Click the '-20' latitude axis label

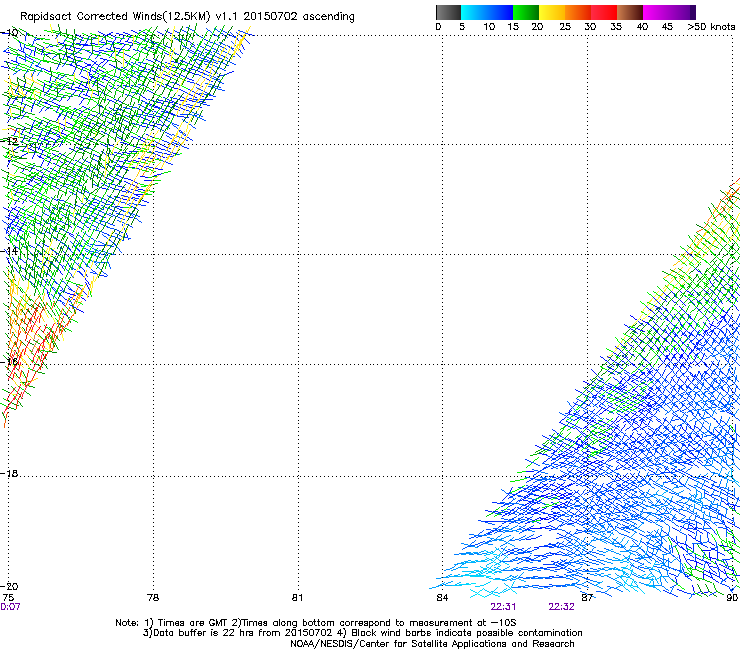coord(9,586)
